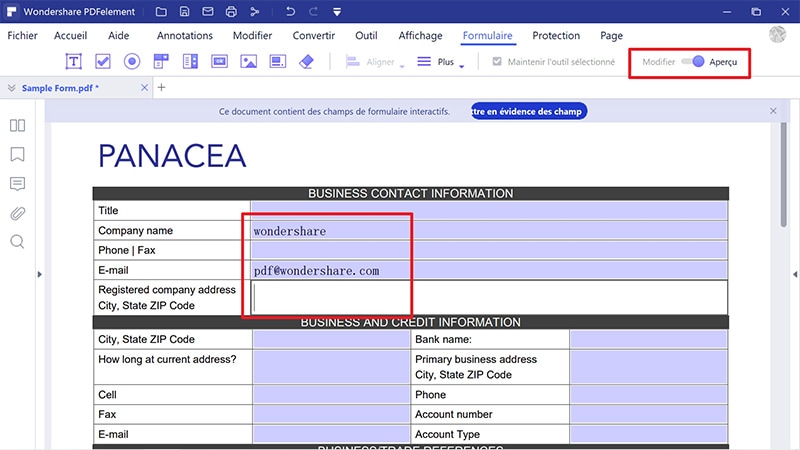This screenshot has width=800, height=450.
Task: Click the Wondershare PDFelement app logo
Action: (x=11, y=11)
